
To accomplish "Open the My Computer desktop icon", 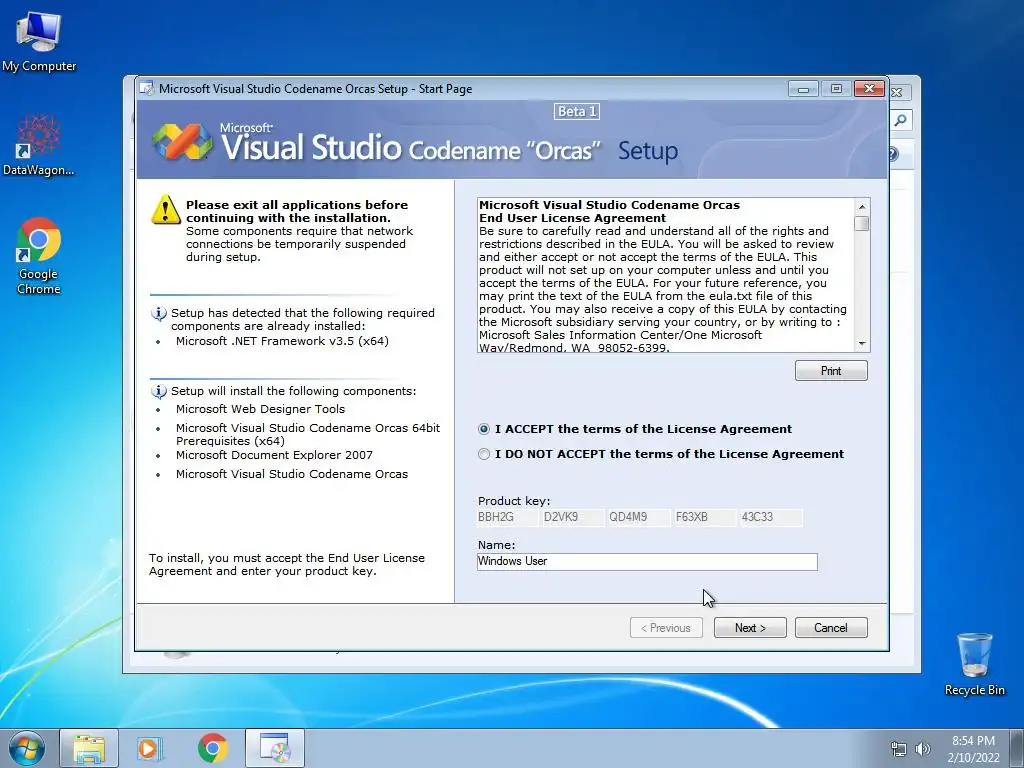I will click(39, 41).
